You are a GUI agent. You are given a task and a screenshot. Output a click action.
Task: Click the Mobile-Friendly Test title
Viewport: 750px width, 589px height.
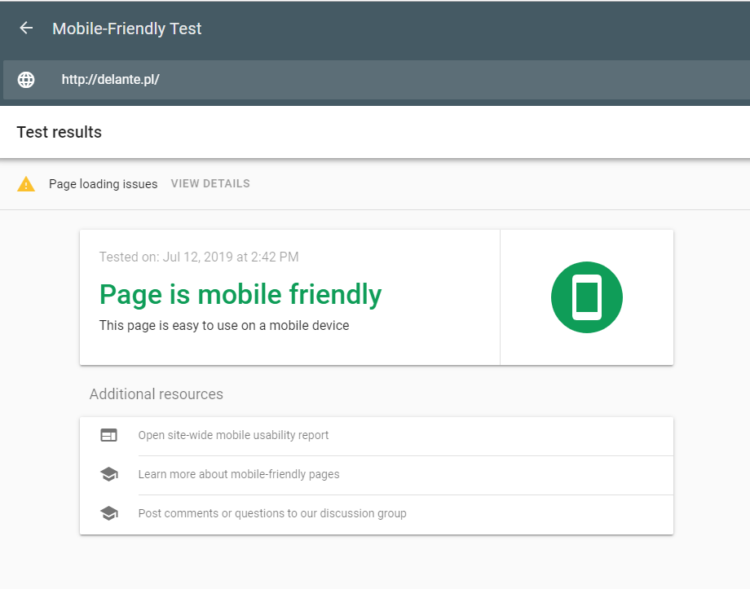click(x=127, y=29)
